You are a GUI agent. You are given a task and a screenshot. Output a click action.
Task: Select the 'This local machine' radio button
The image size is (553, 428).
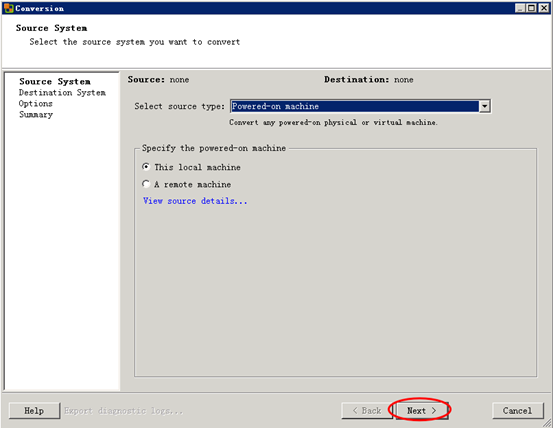(146, 167)
